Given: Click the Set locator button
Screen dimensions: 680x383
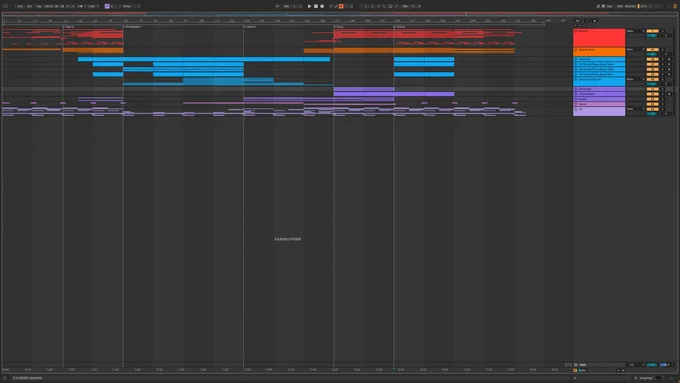Looking at the screenshot, I should [578, 20].
